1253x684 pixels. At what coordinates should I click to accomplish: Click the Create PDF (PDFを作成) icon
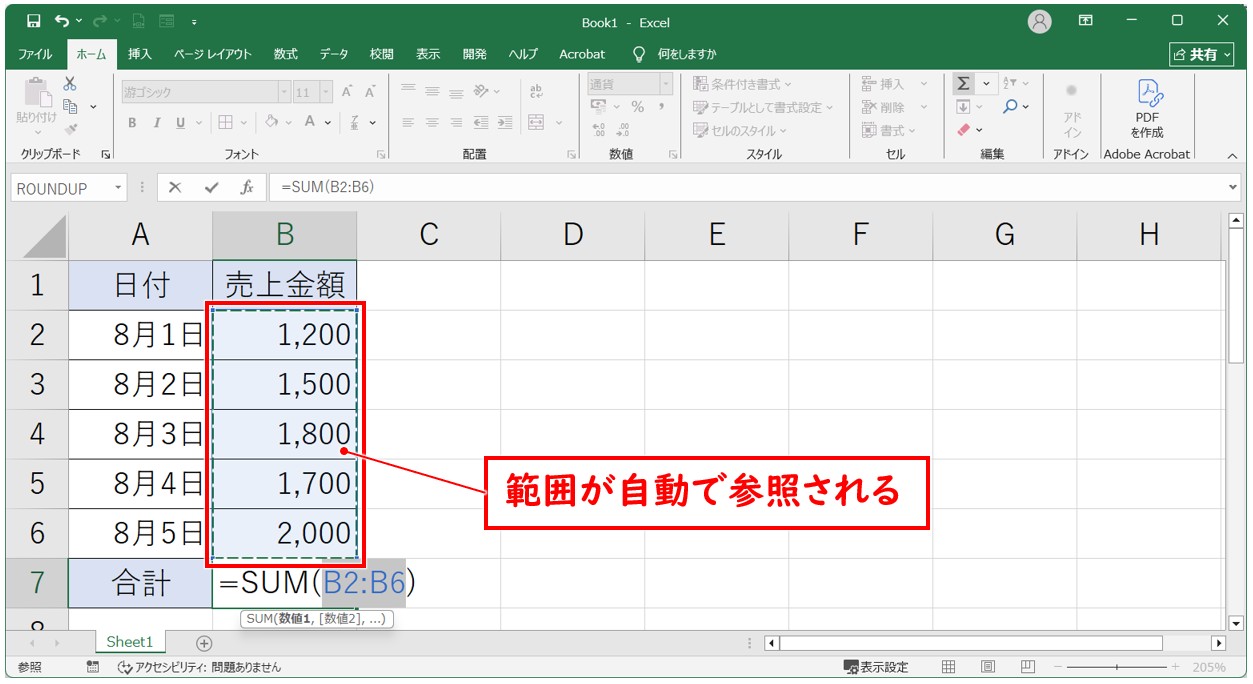pos(1148,108)
